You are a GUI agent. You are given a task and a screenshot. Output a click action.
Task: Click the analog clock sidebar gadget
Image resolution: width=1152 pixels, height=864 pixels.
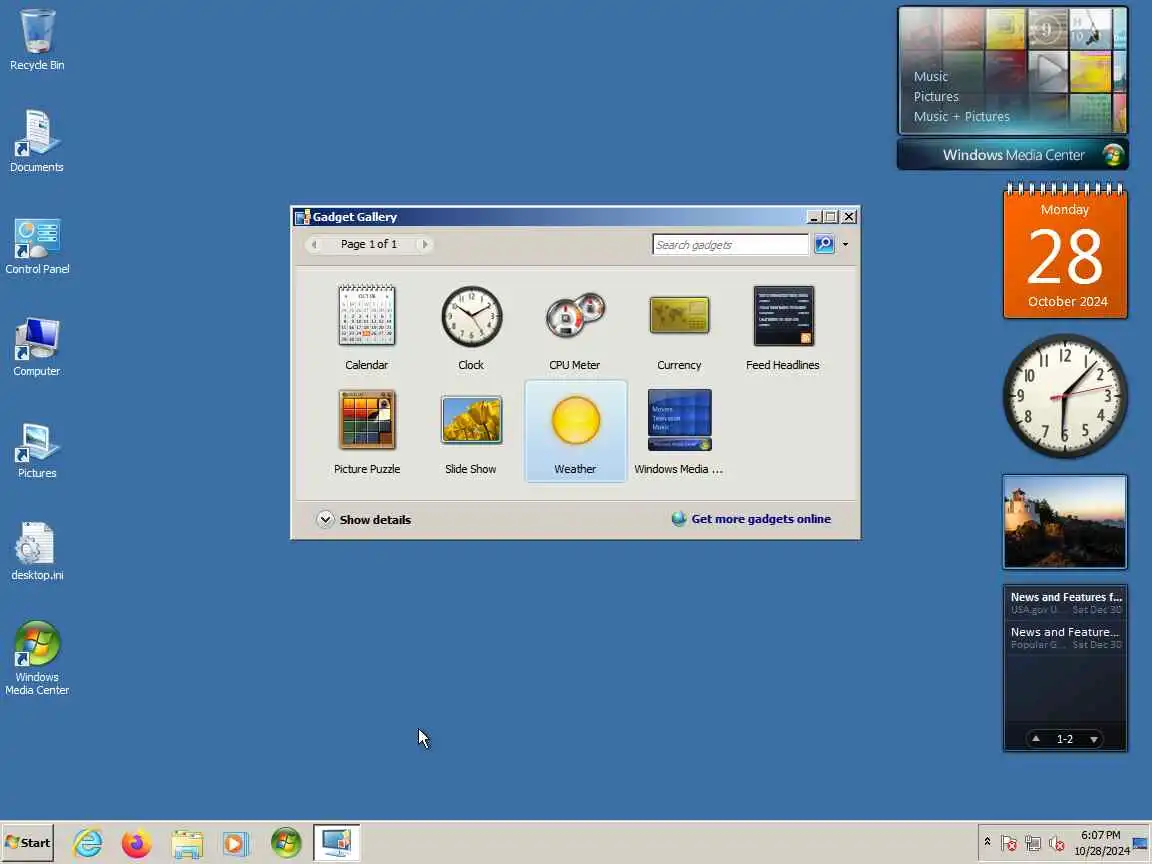point(1065,396)
